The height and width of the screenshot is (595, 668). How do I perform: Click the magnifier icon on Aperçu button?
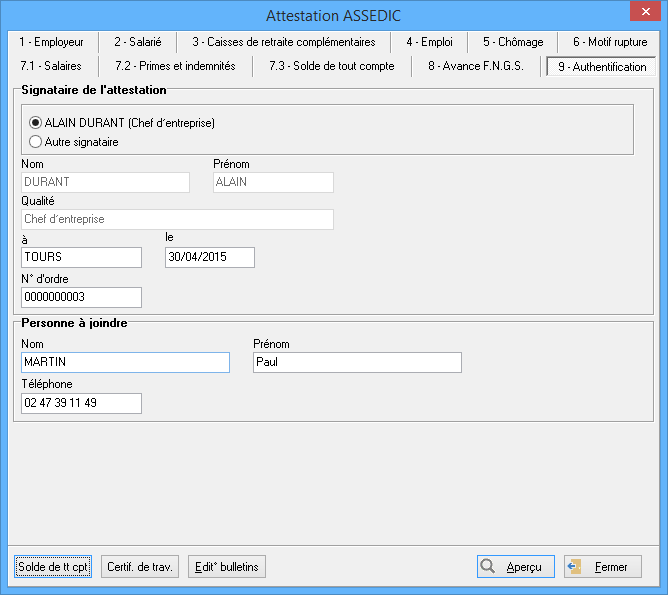click(x=488, y=566)
